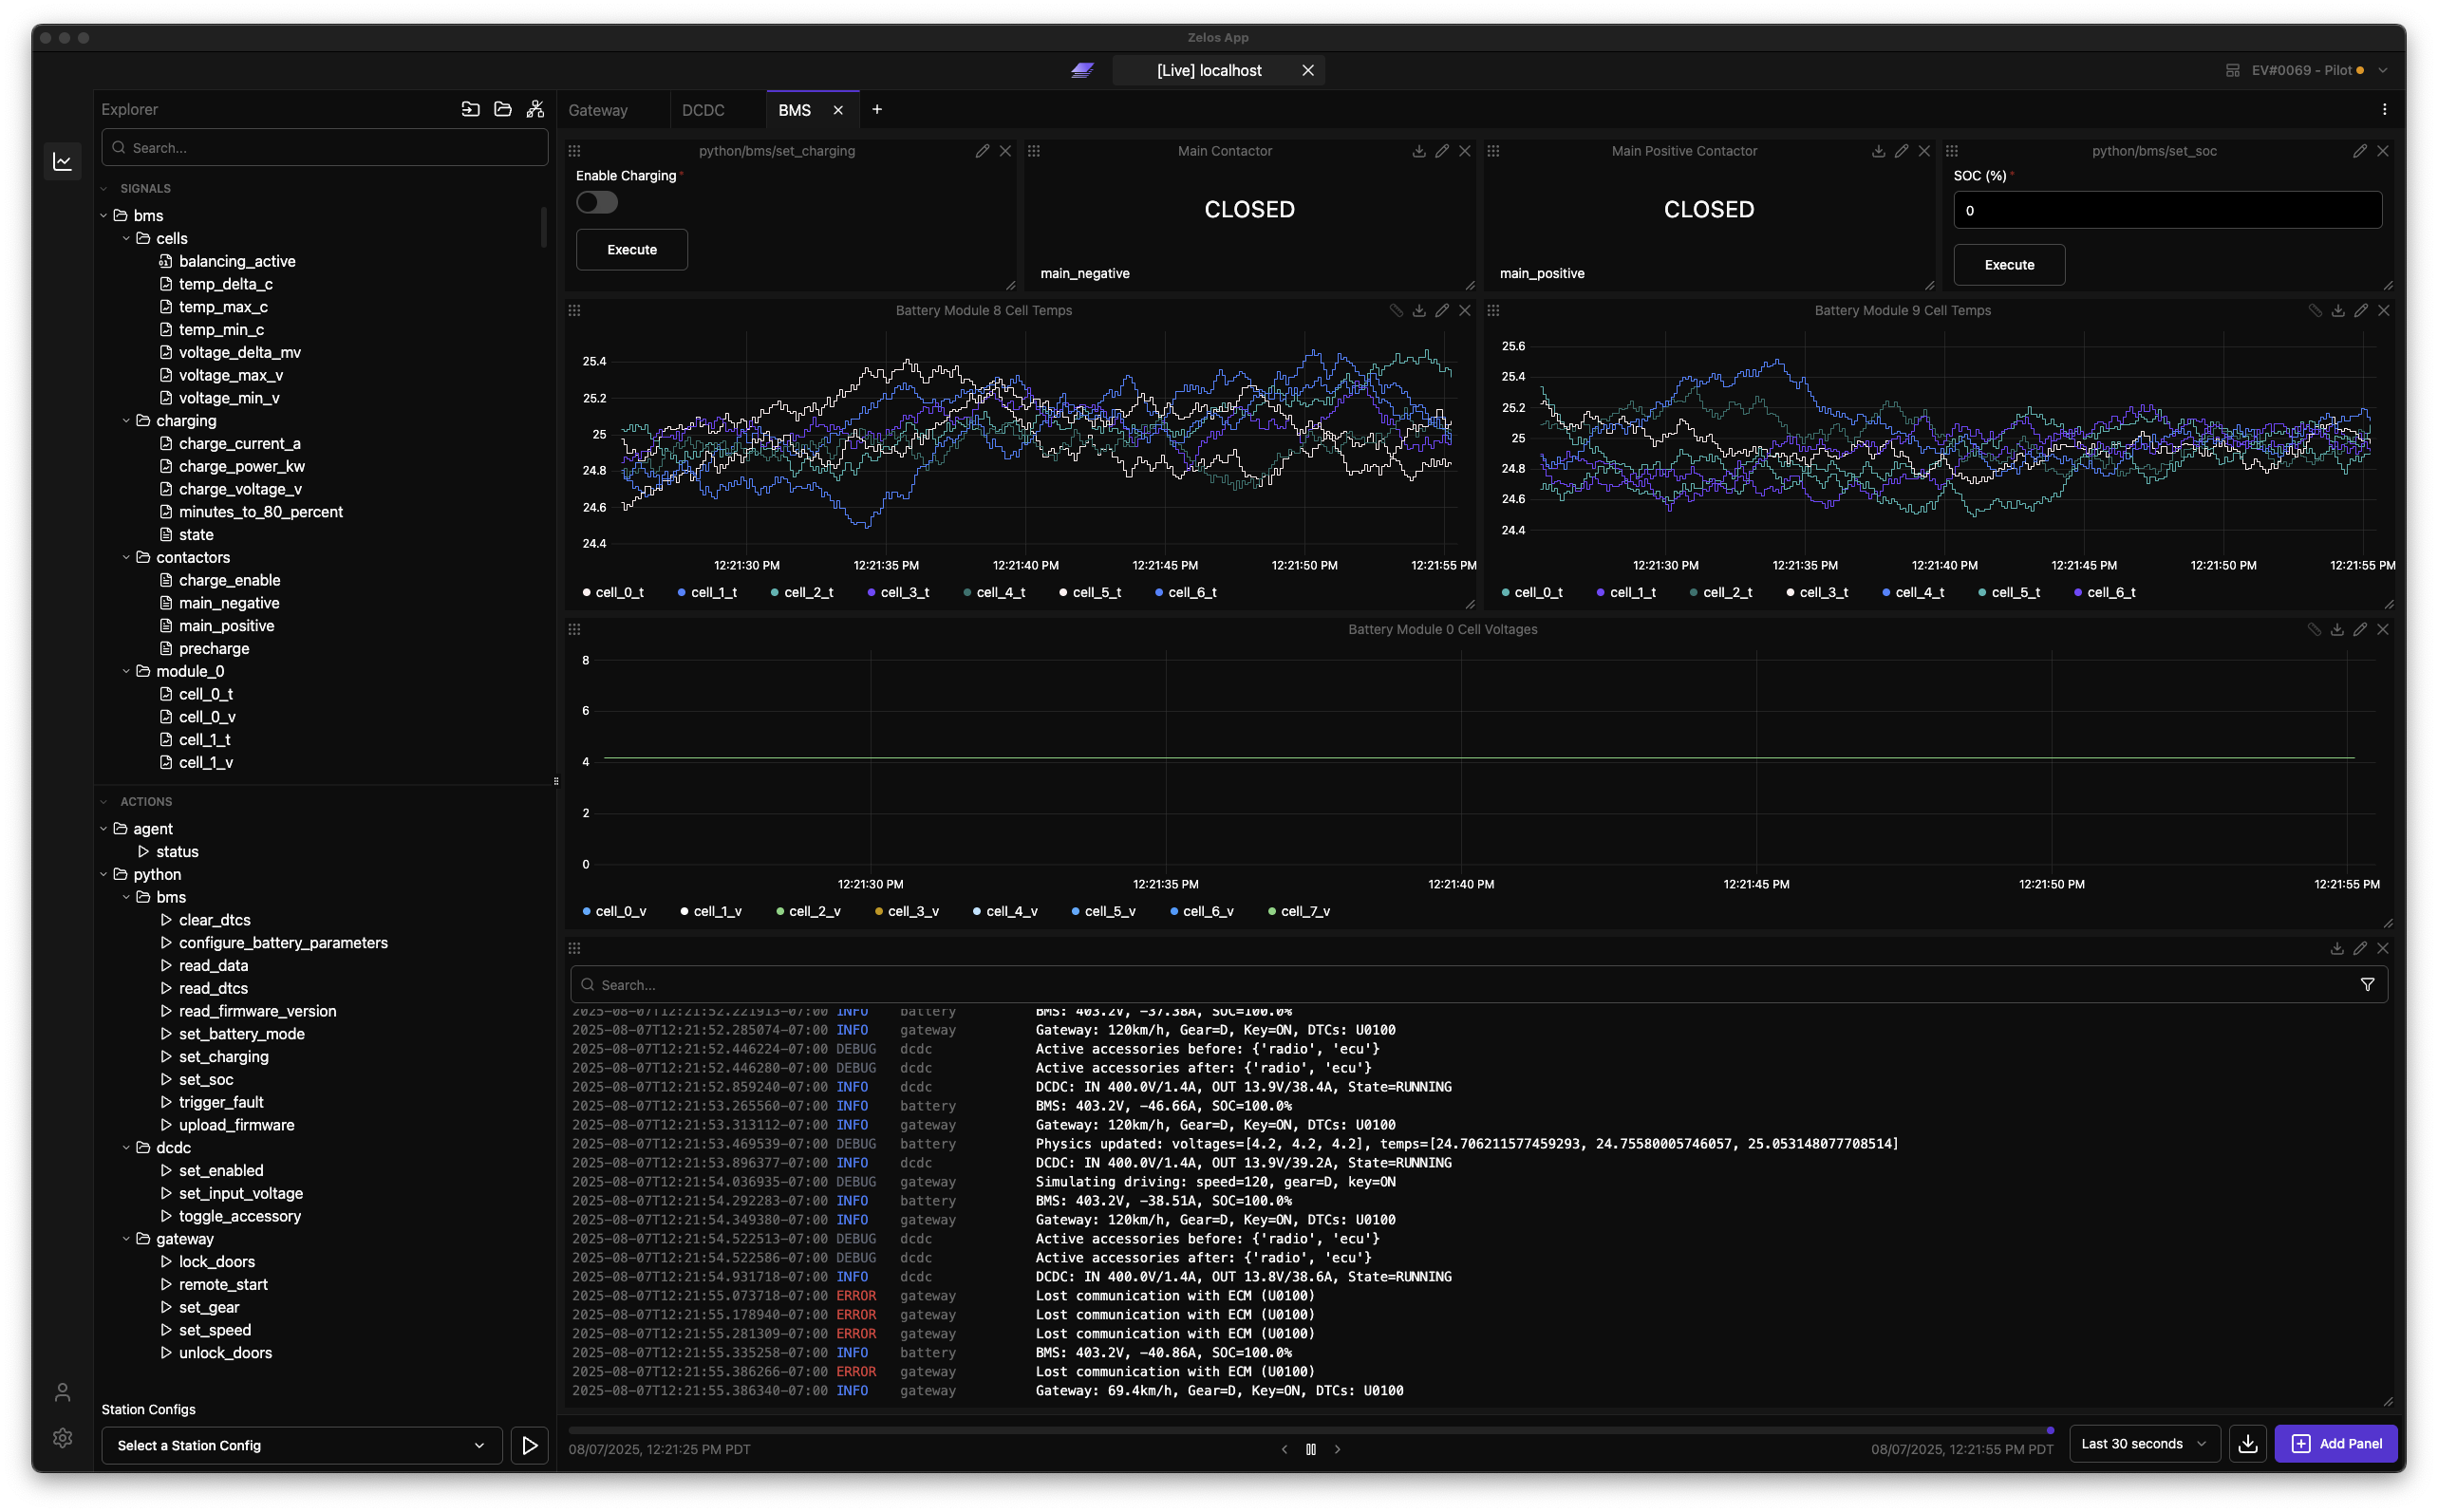Open the three-dot dashboard options menu
Image resolution: width=2438 pixels, height=1512 pixels.
tap(2384, 109)
